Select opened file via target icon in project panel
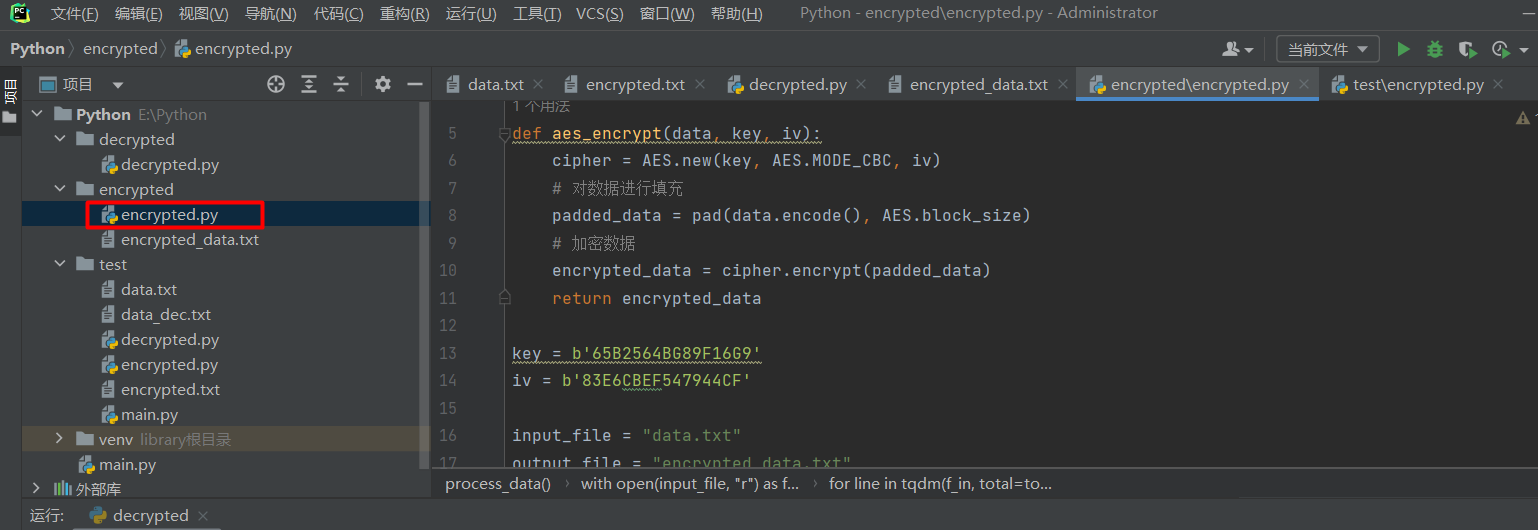 pos(276,84)
